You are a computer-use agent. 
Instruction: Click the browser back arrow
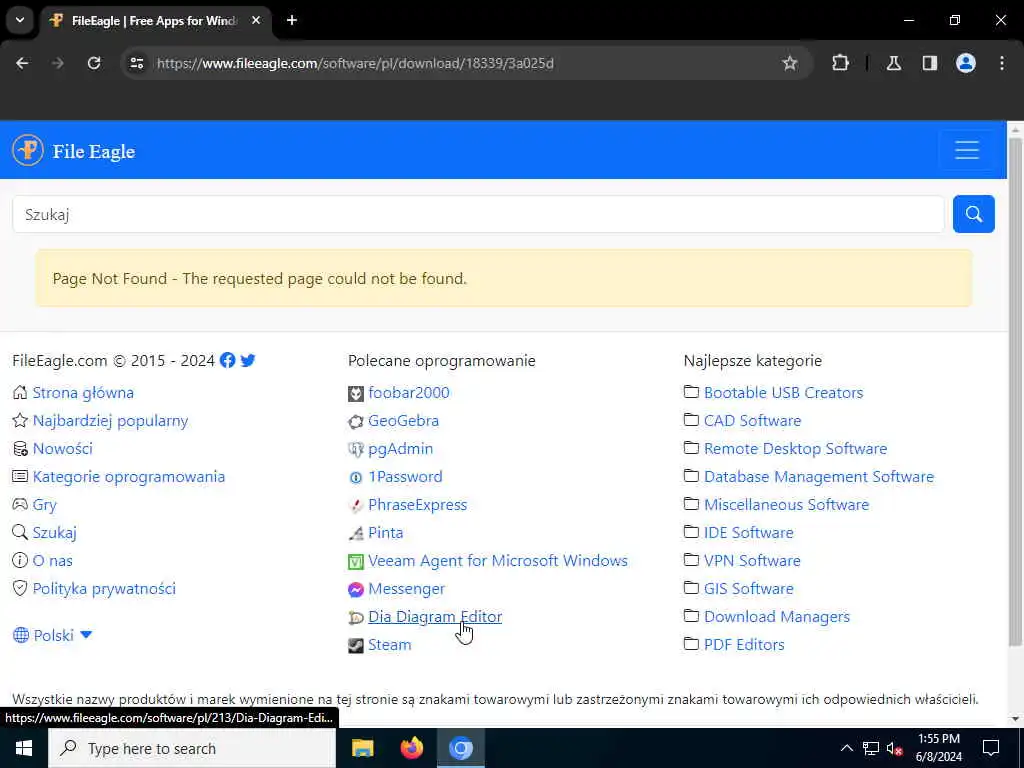pos(22,63)
